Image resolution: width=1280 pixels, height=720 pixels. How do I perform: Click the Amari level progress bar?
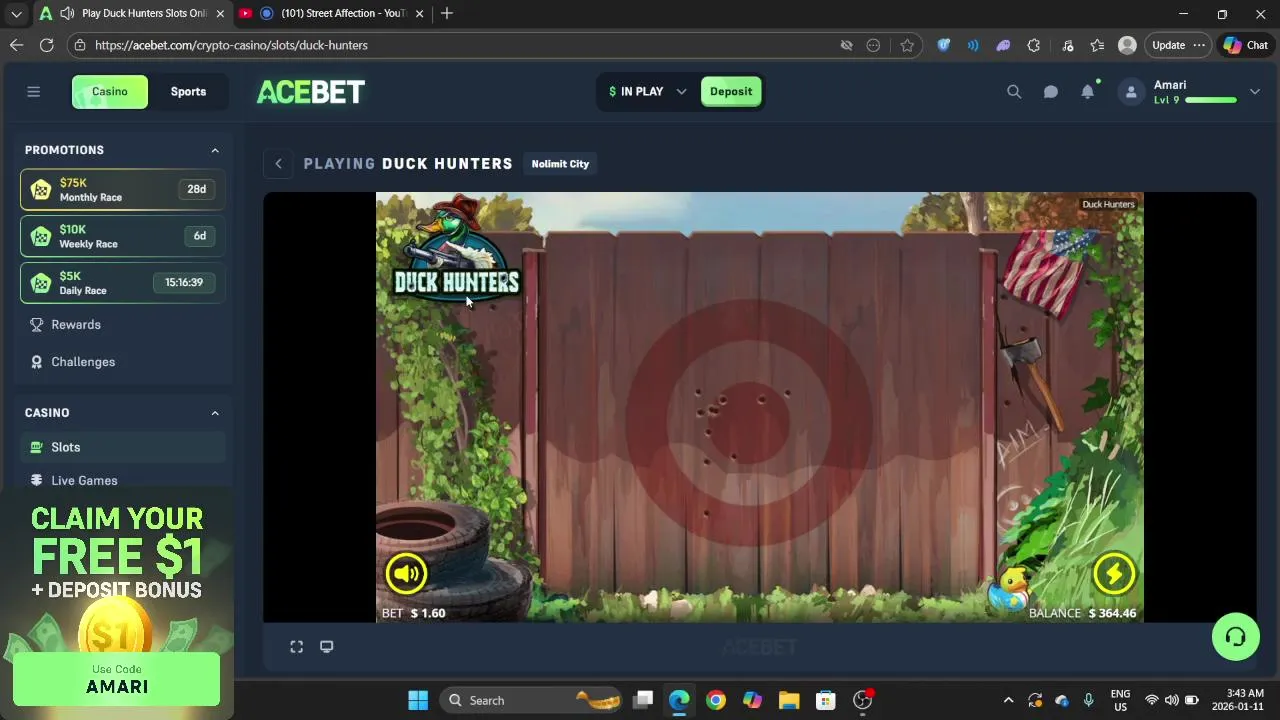1211,100
